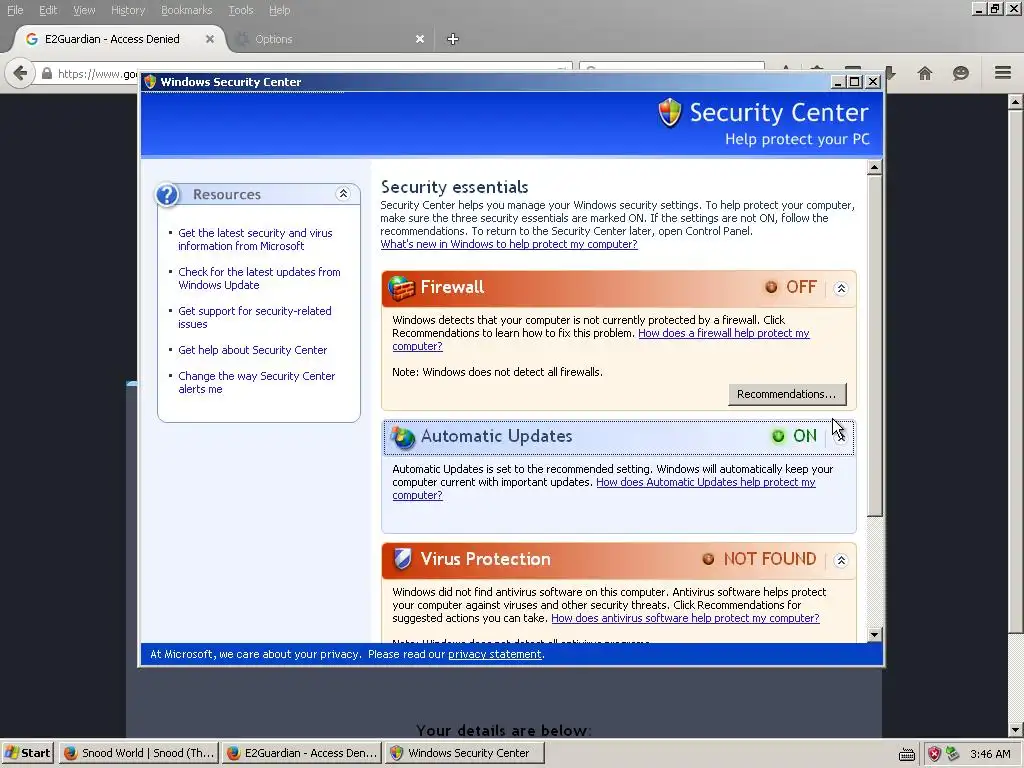The width and height of the screenshot is (1024, 768).
Task: Click the Firewall brick wall icon
Action: click(402, 288)
